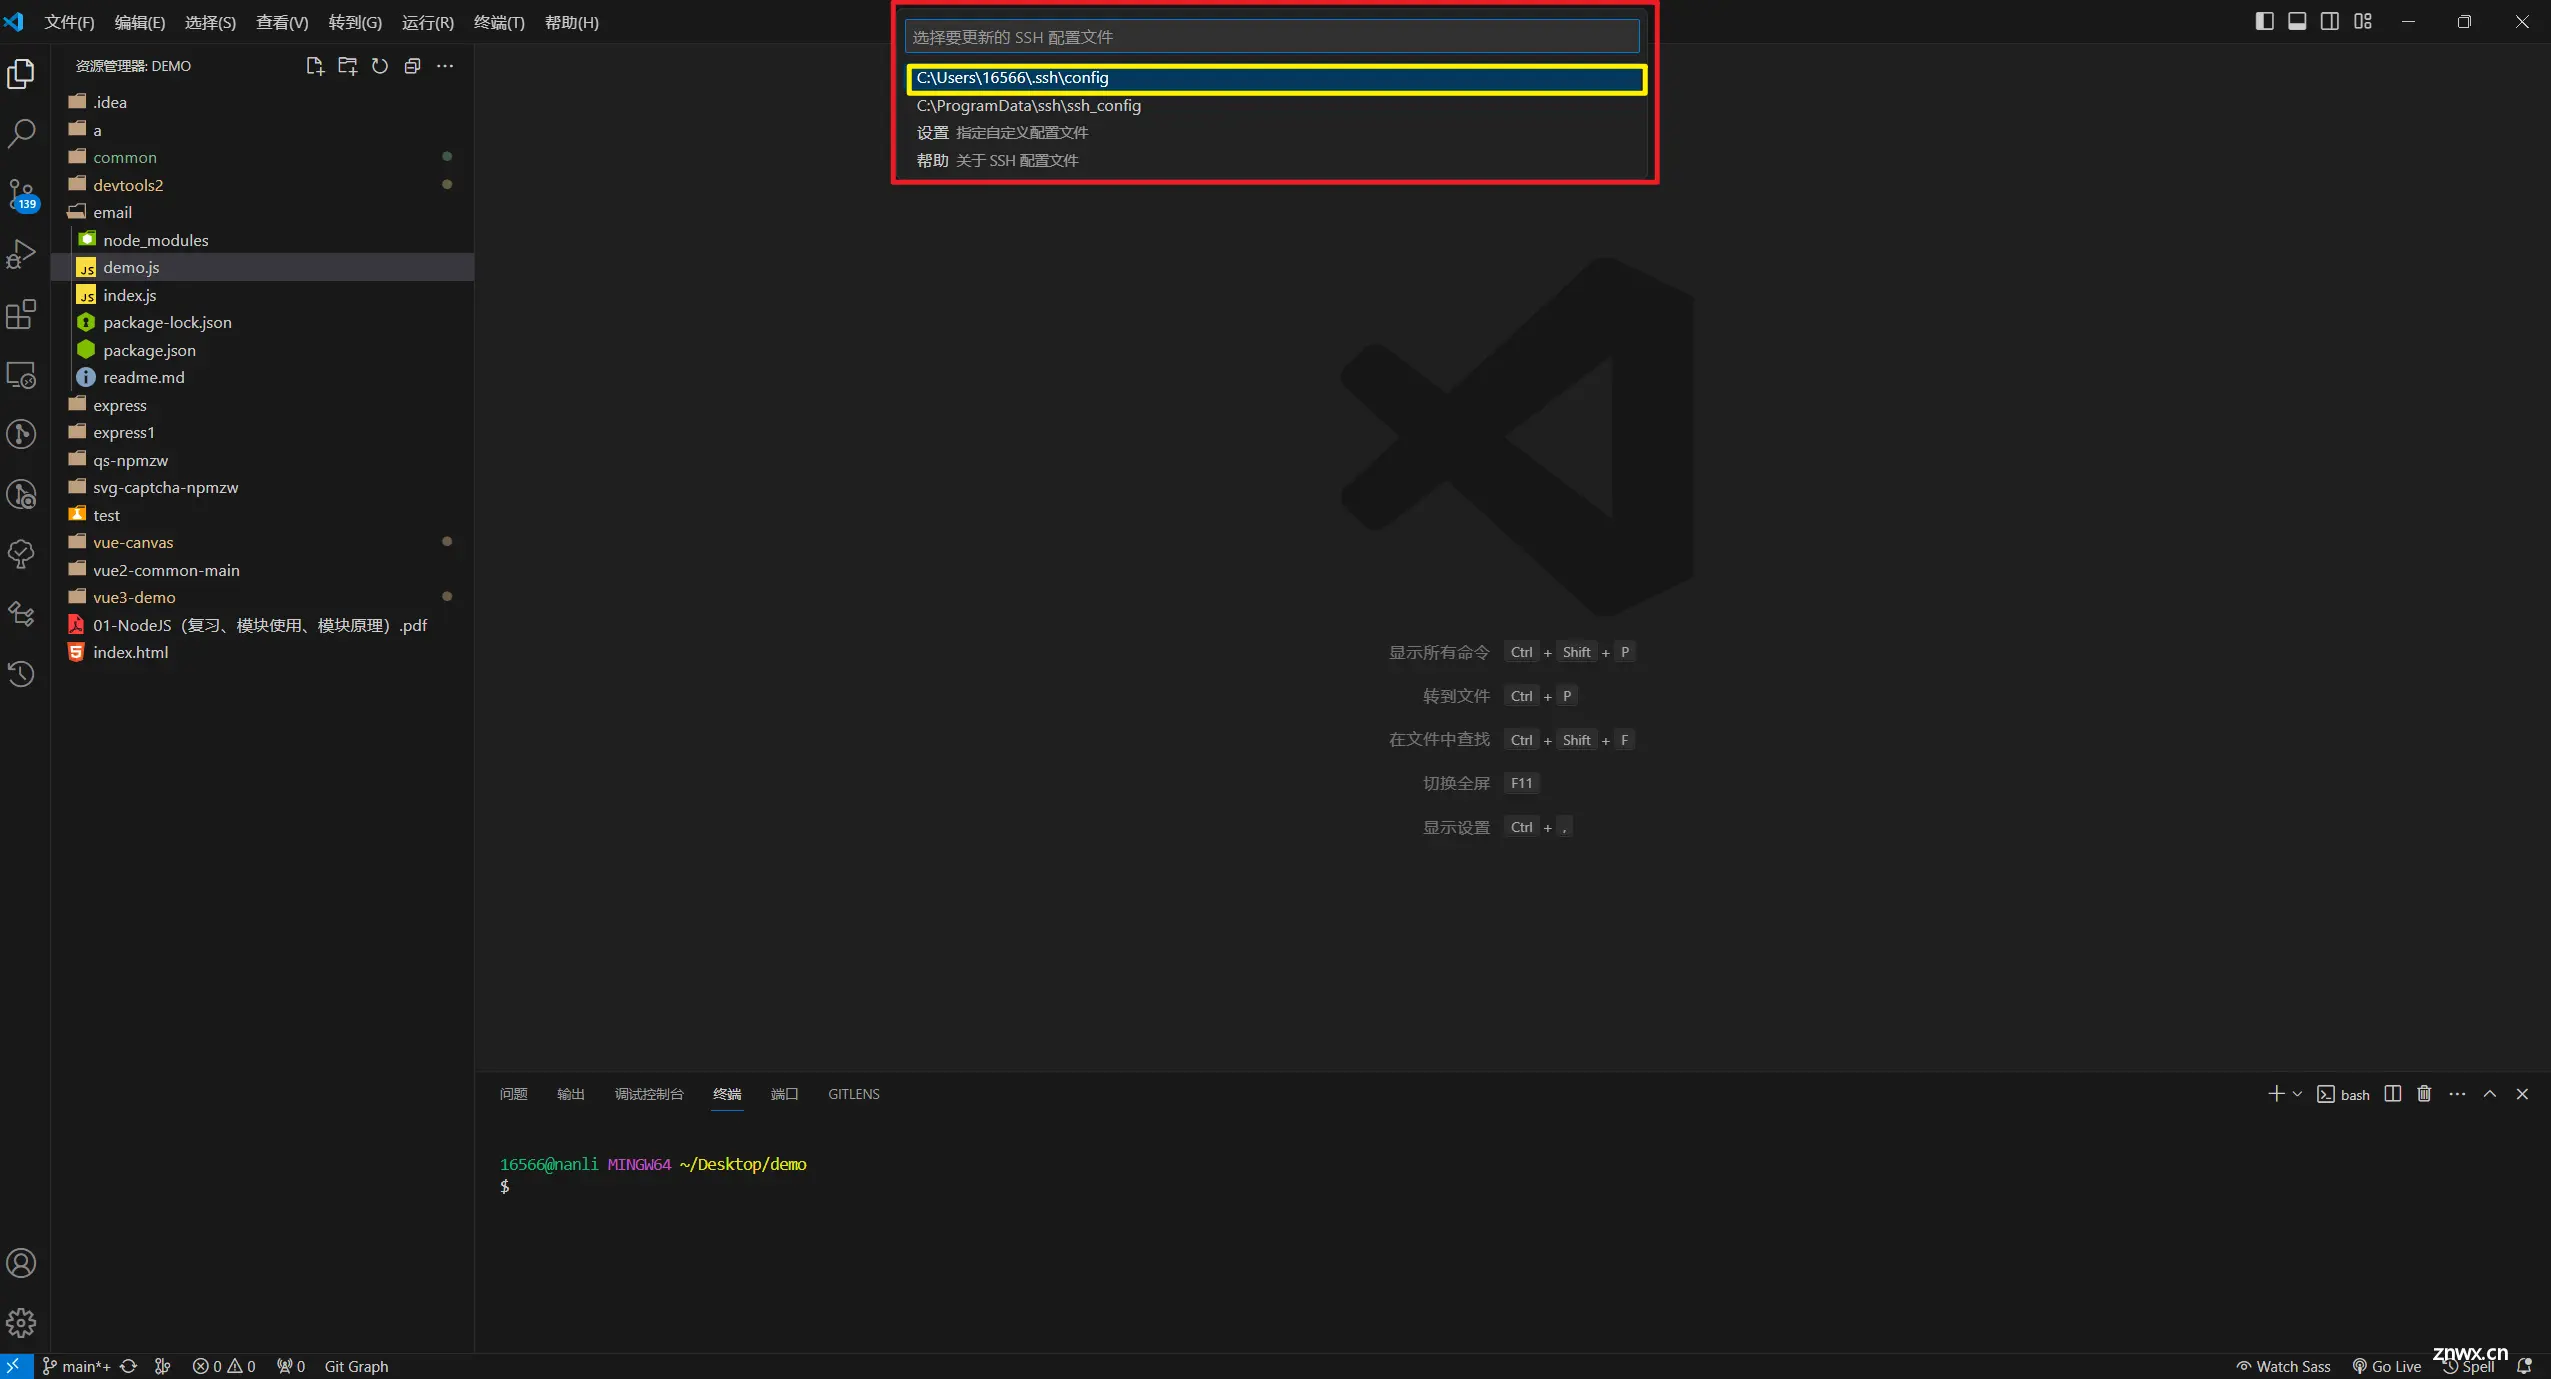Open the 文件(F) menu
2551x1379 pixels.
69,22
